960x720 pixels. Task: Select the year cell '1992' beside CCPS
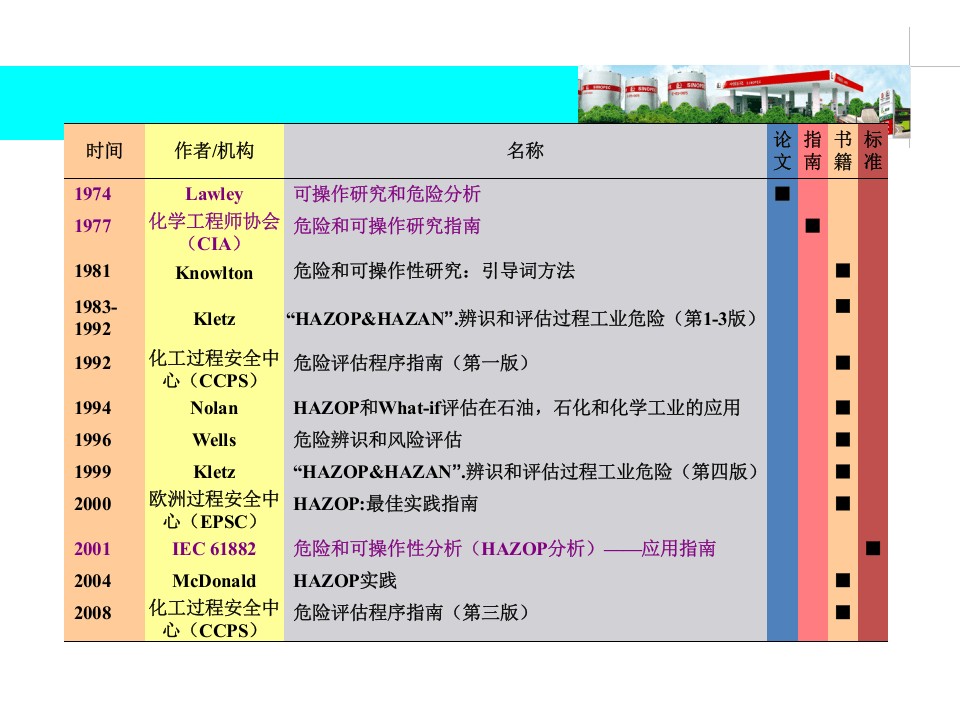(92, 363)
